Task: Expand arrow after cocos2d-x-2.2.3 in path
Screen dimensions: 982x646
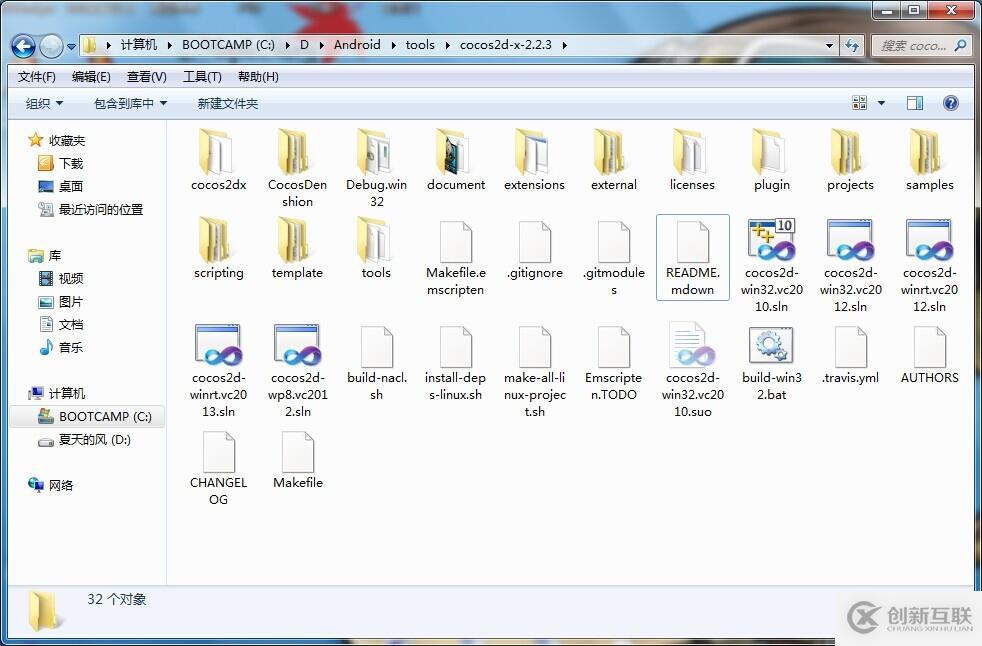Action: click(x=564, y=45)
